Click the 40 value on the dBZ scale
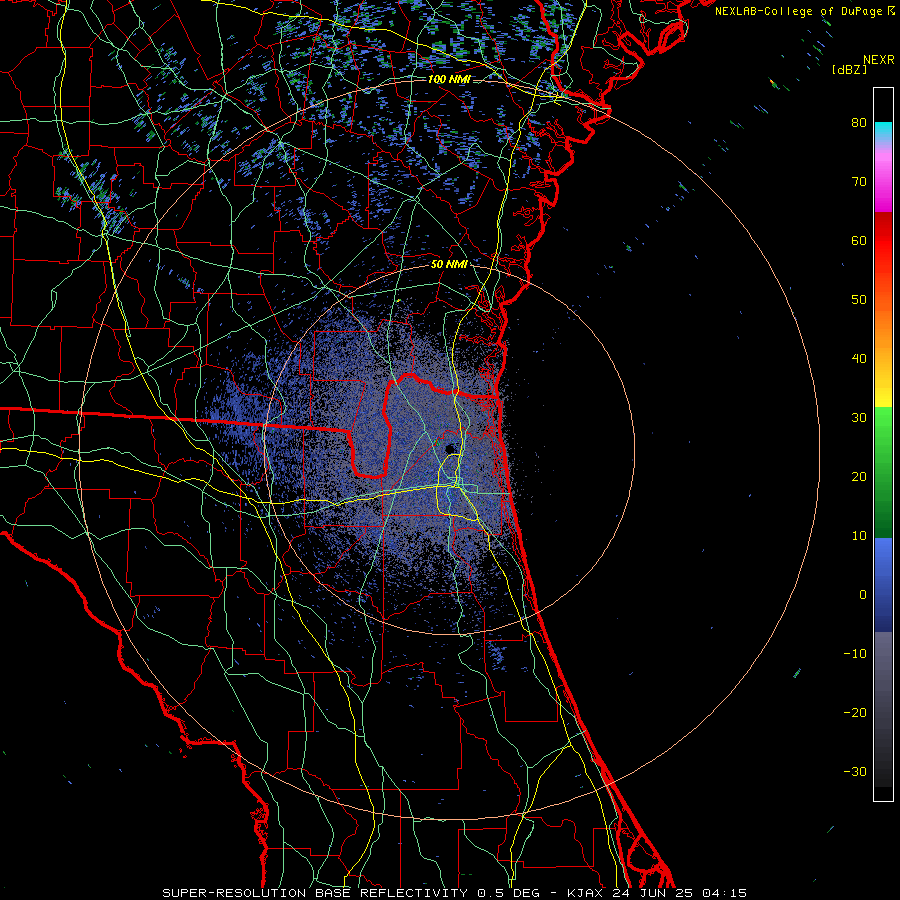Image resolution: width=900 pixels, height=900 pixels. (859, 359)
